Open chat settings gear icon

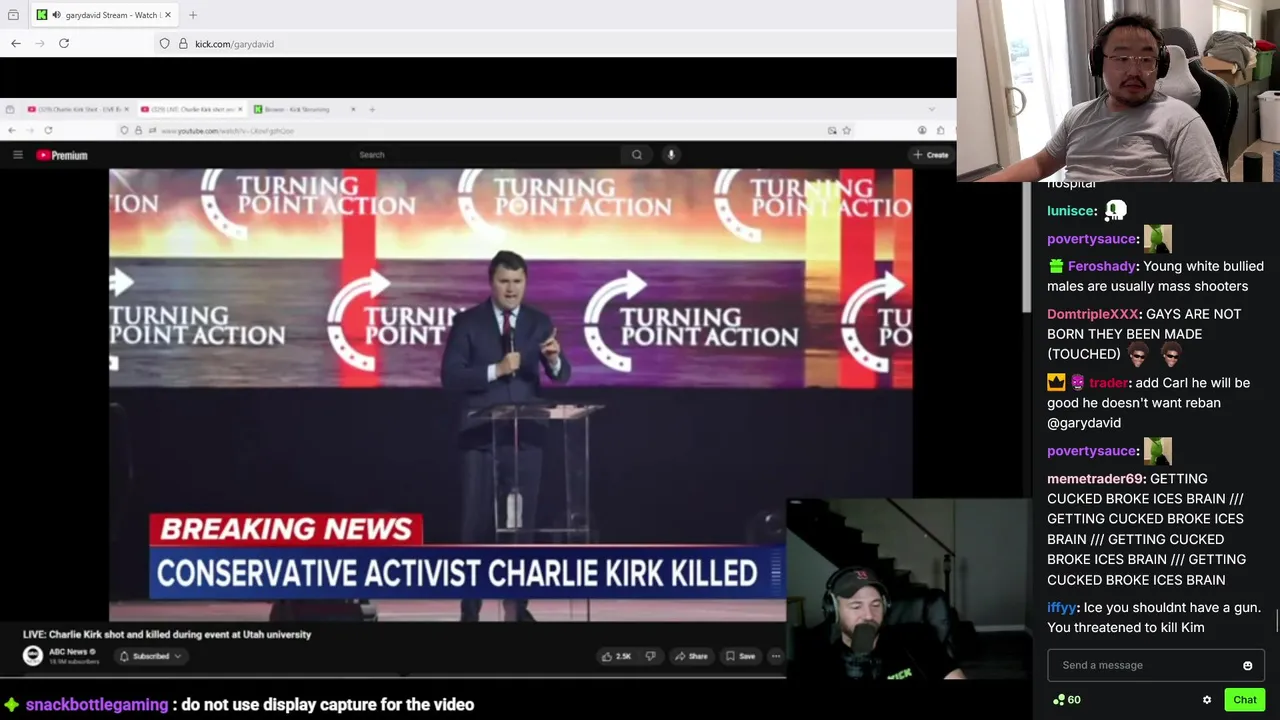click(x=1207, y=700)
